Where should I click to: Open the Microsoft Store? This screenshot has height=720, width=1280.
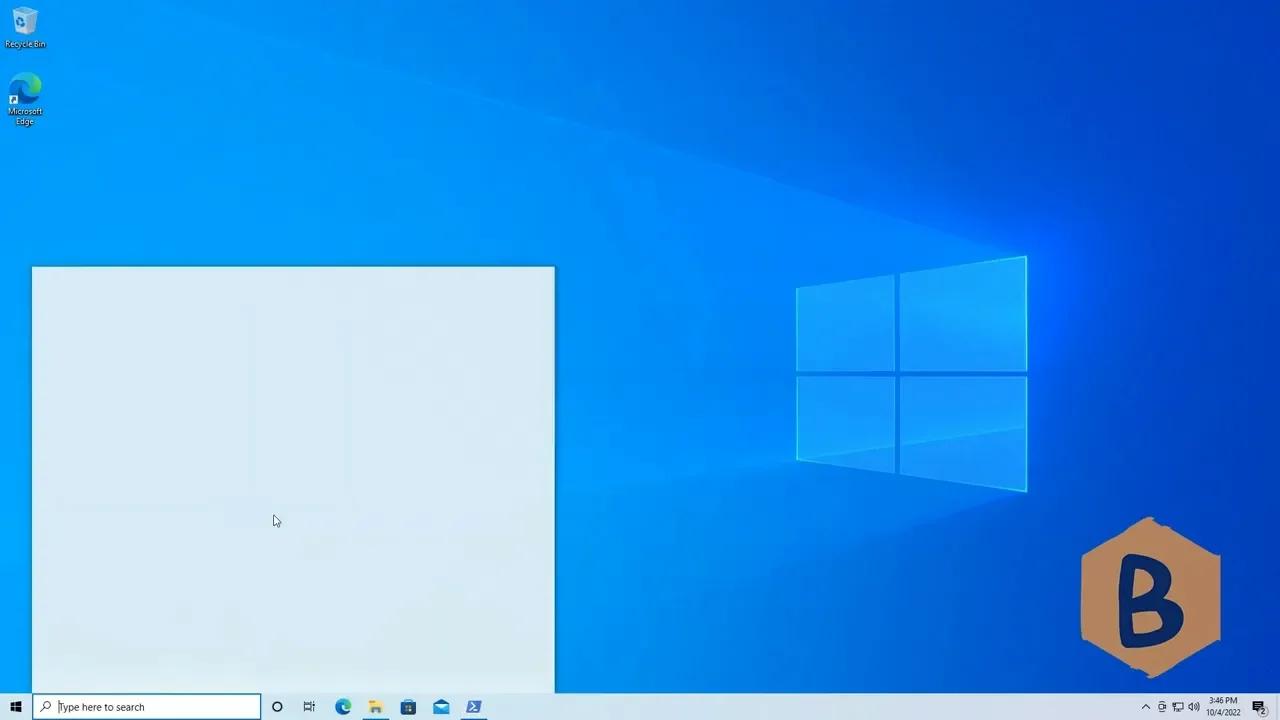tap(408, 707)
